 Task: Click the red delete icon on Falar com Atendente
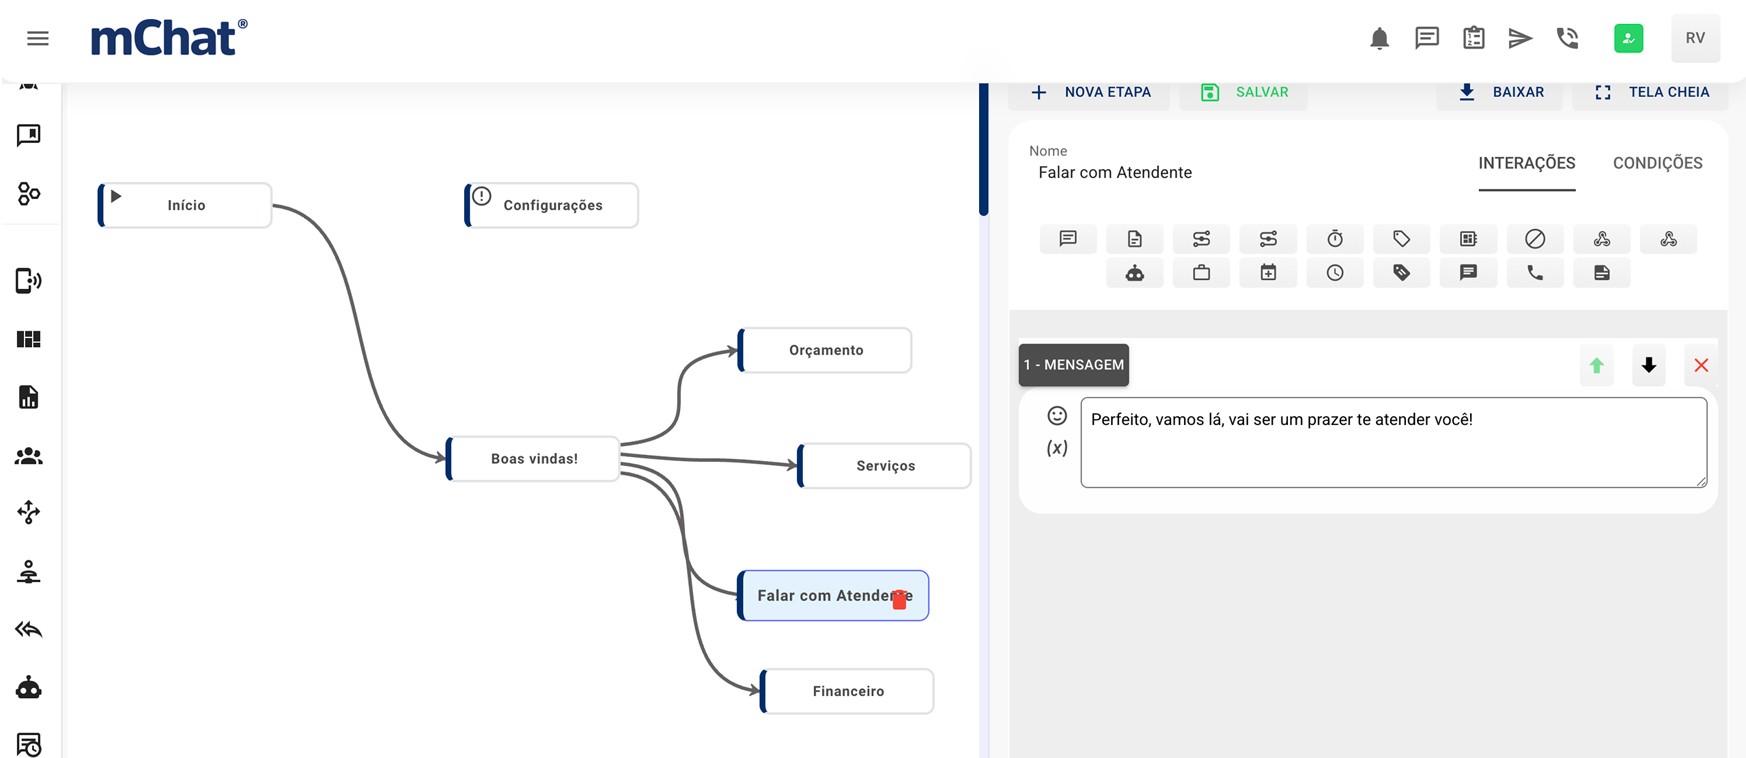tap(899, 599)
